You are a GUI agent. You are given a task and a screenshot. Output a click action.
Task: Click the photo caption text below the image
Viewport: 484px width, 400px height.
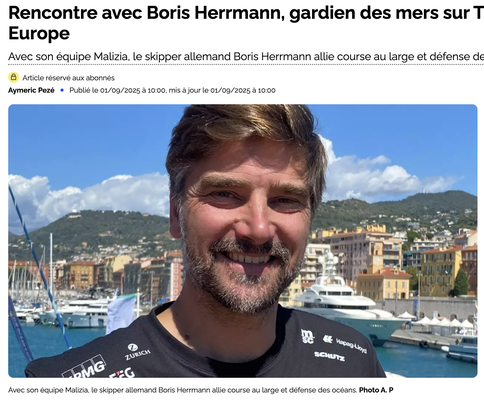click(x=183, y=390)
